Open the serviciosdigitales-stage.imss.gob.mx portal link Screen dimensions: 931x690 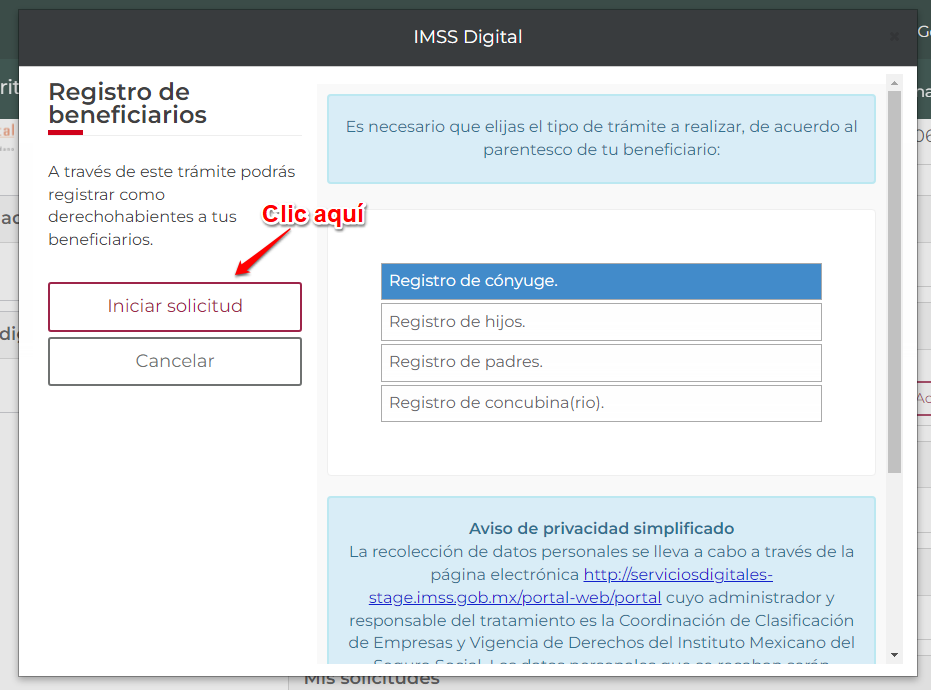570,586
